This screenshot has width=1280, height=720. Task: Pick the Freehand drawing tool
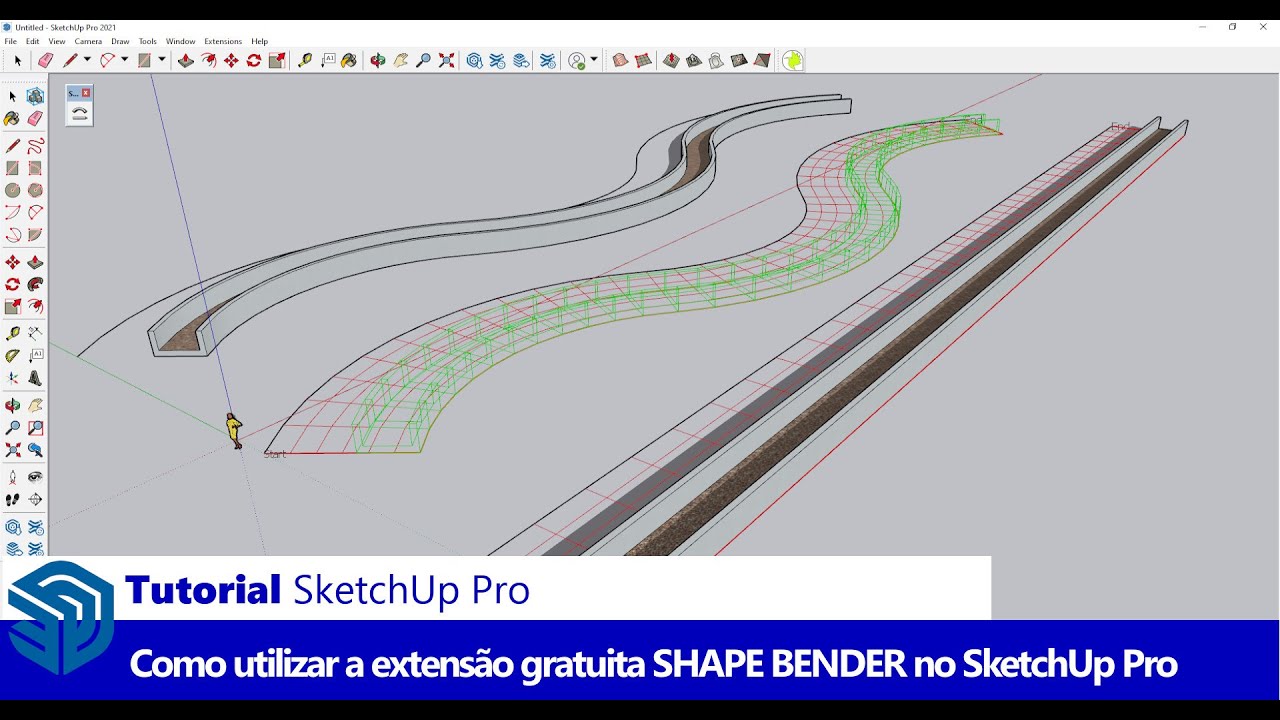[x=35, y=146]
